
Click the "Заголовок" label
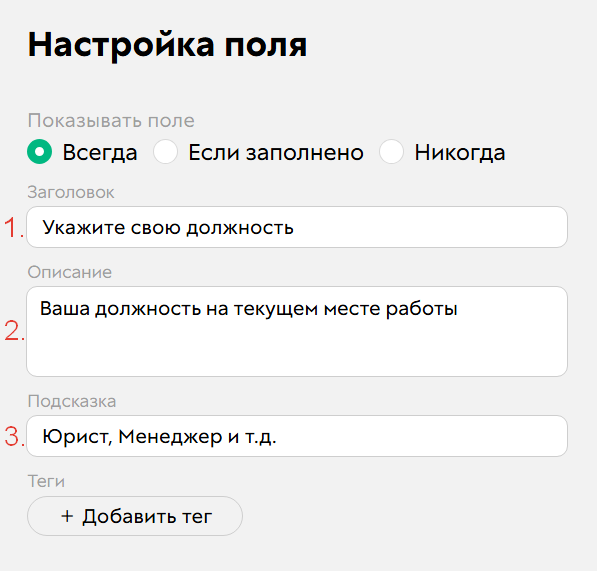click(x=71, y=192)
